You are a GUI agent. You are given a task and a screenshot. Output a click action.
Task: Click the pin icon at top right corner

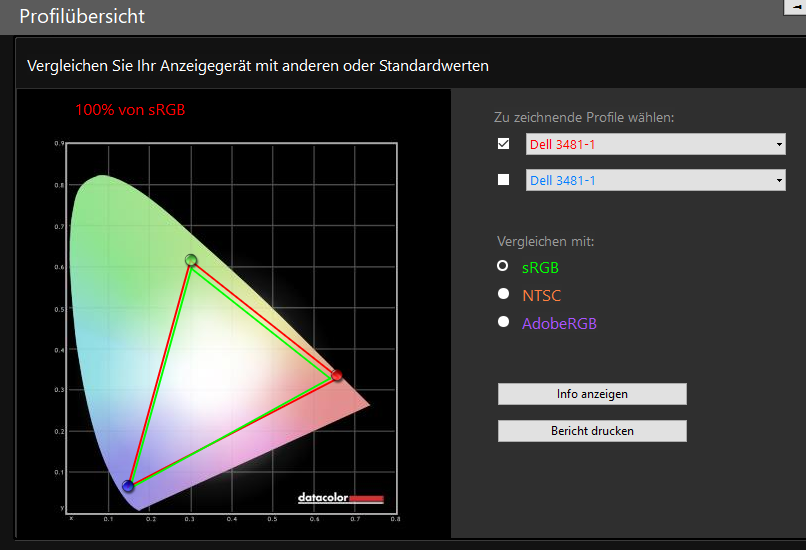[795, 7]
